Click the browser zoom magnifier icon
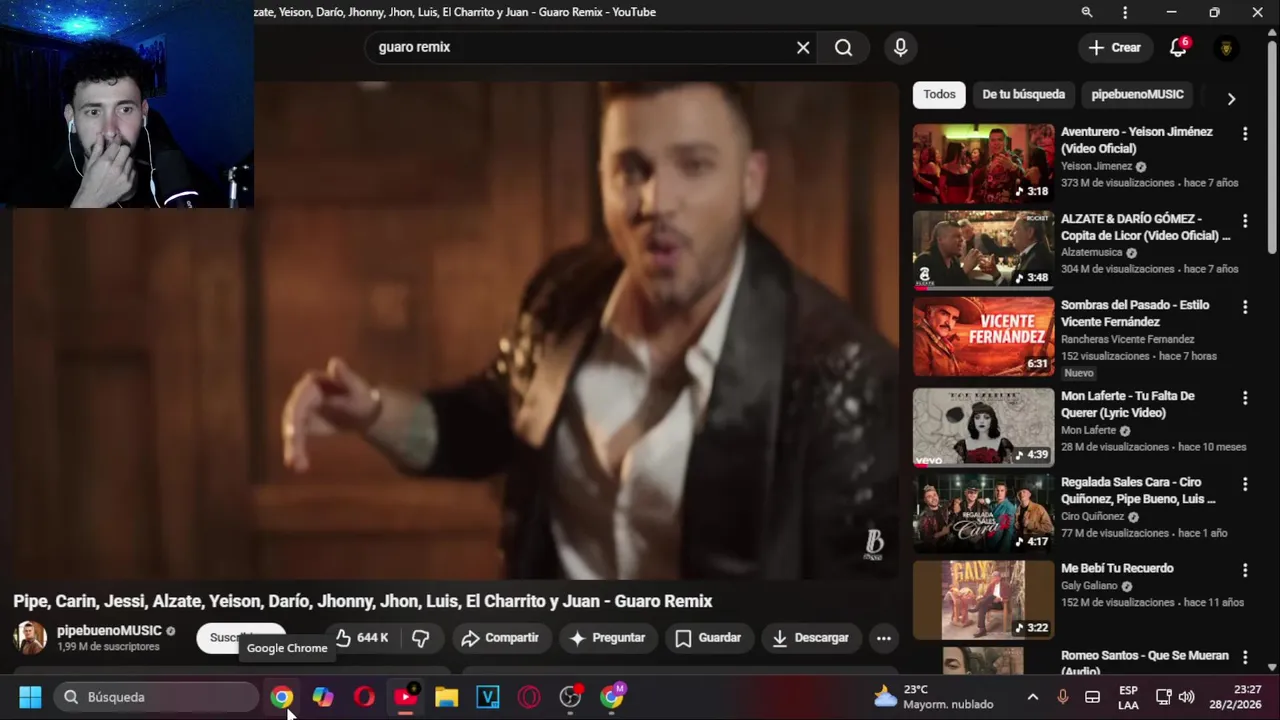The height and width of the screenshot is (720, 1280). click(1086, 12)
